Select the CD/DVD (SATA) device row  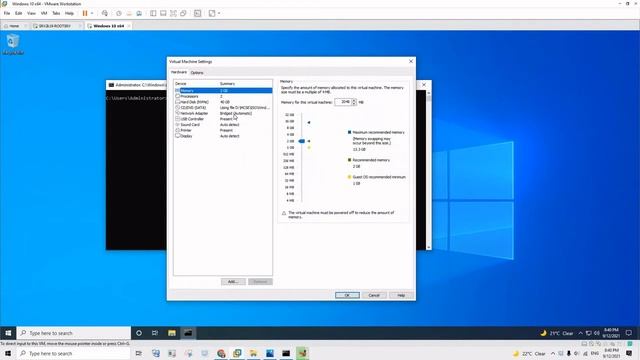click(x=223, y=108)
